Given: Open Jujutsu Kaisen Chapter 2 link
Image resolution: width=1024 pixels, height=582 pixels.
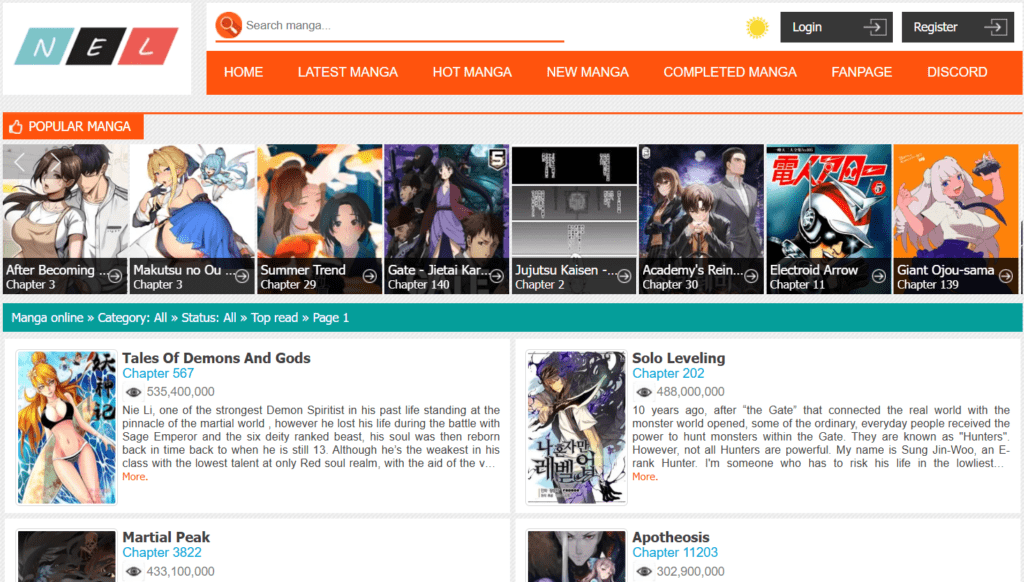Looking at the screenshot, I should tap(539, 285).
